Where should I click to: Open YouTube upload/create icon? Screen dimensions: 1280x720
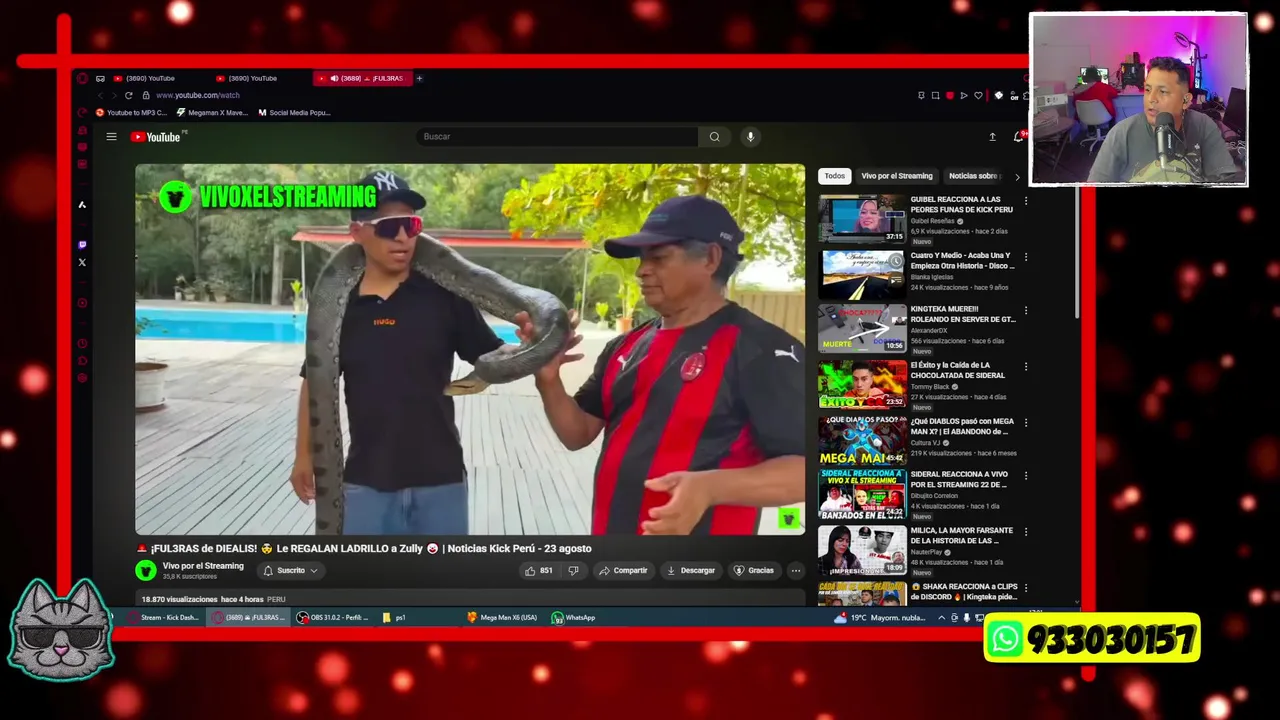[992, 137]
